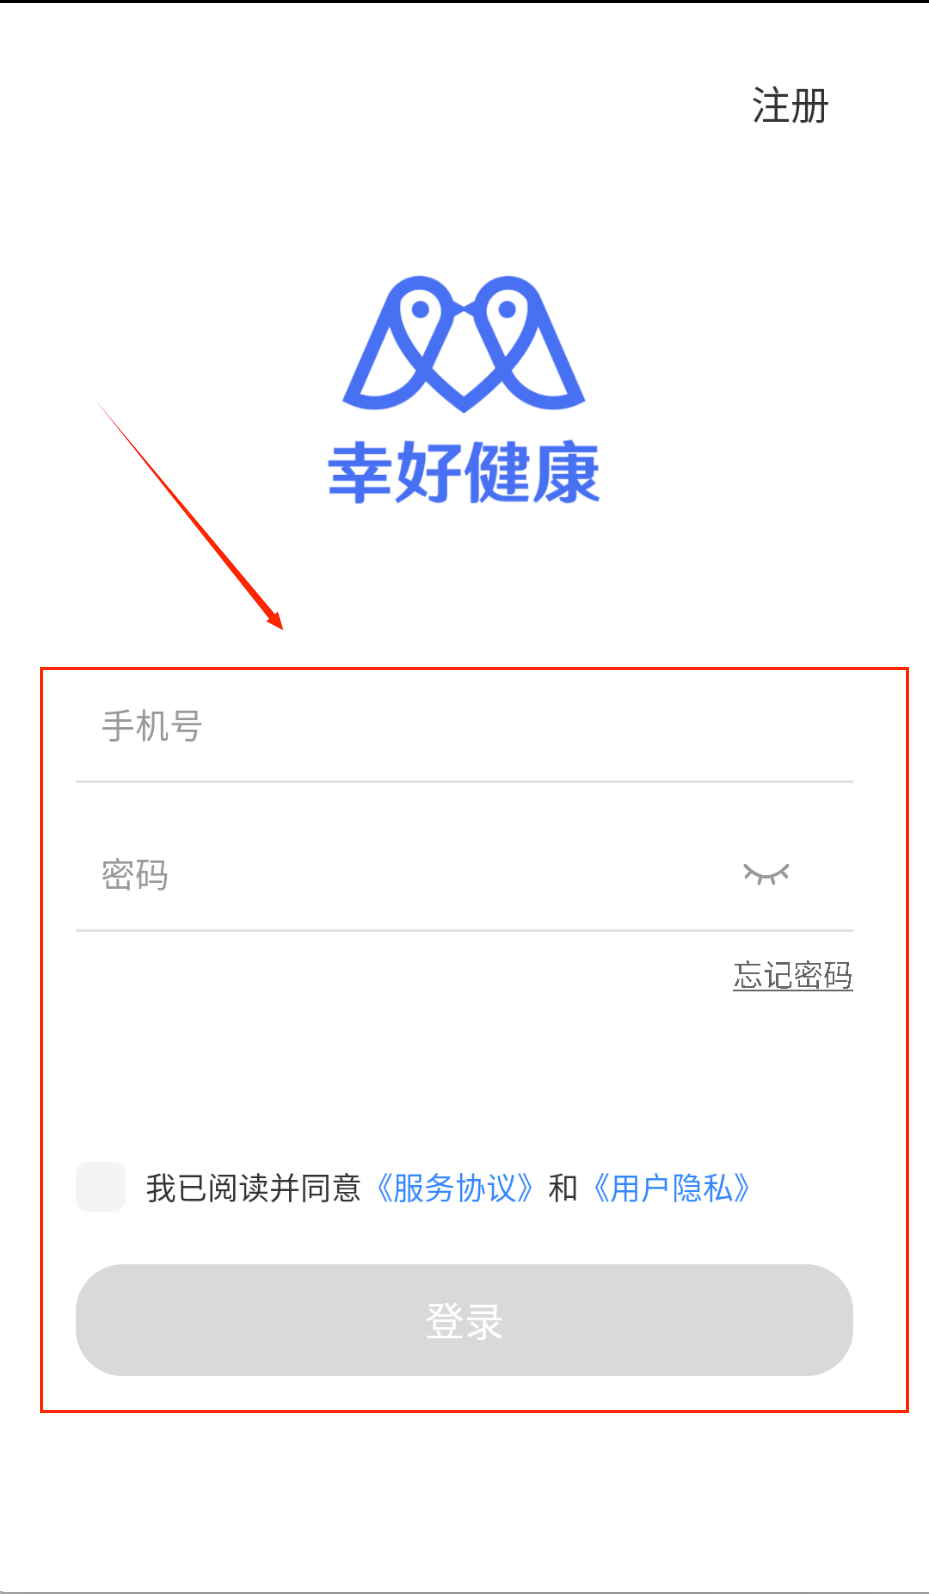This screenshot has width=929, height=1594.
Task: Open the 注册 registration page
Action: pos(790,106)
